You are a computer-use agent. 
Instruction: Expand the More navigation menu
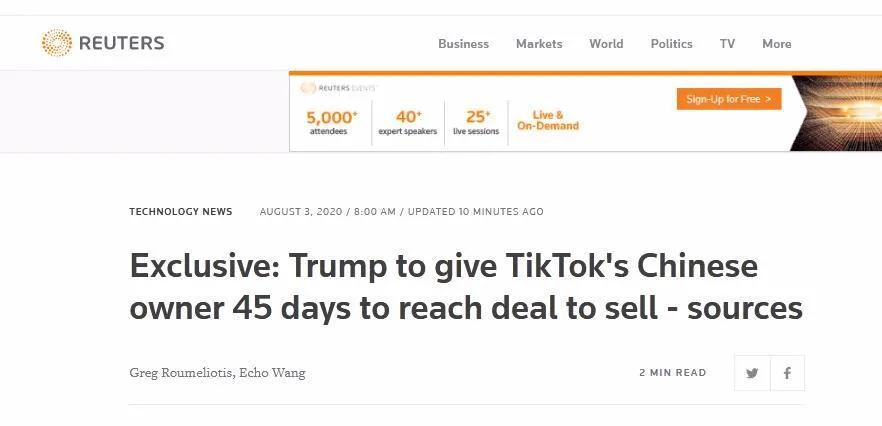[x=776, y=44]
